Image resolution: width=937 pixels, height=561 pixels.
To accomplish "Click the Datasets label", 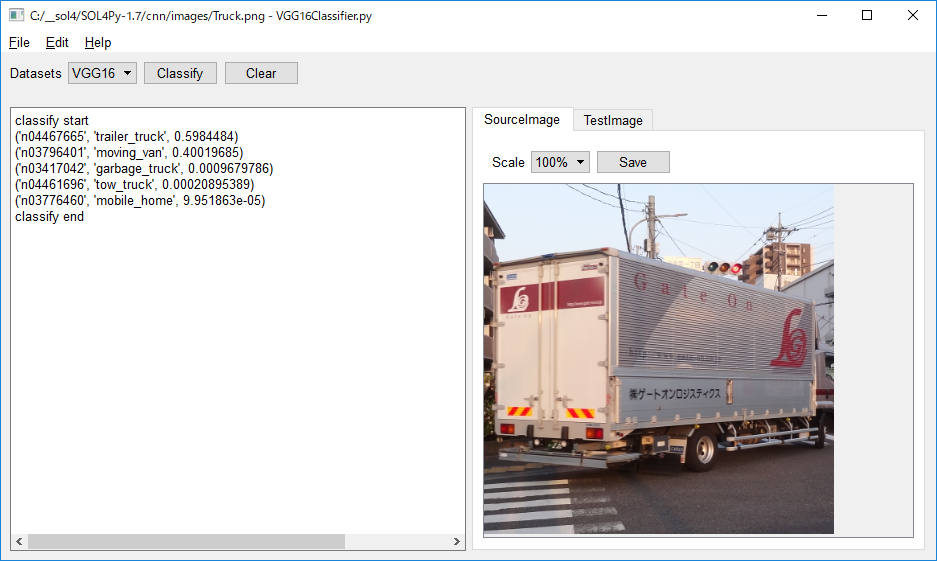I will tap(36, 73).
